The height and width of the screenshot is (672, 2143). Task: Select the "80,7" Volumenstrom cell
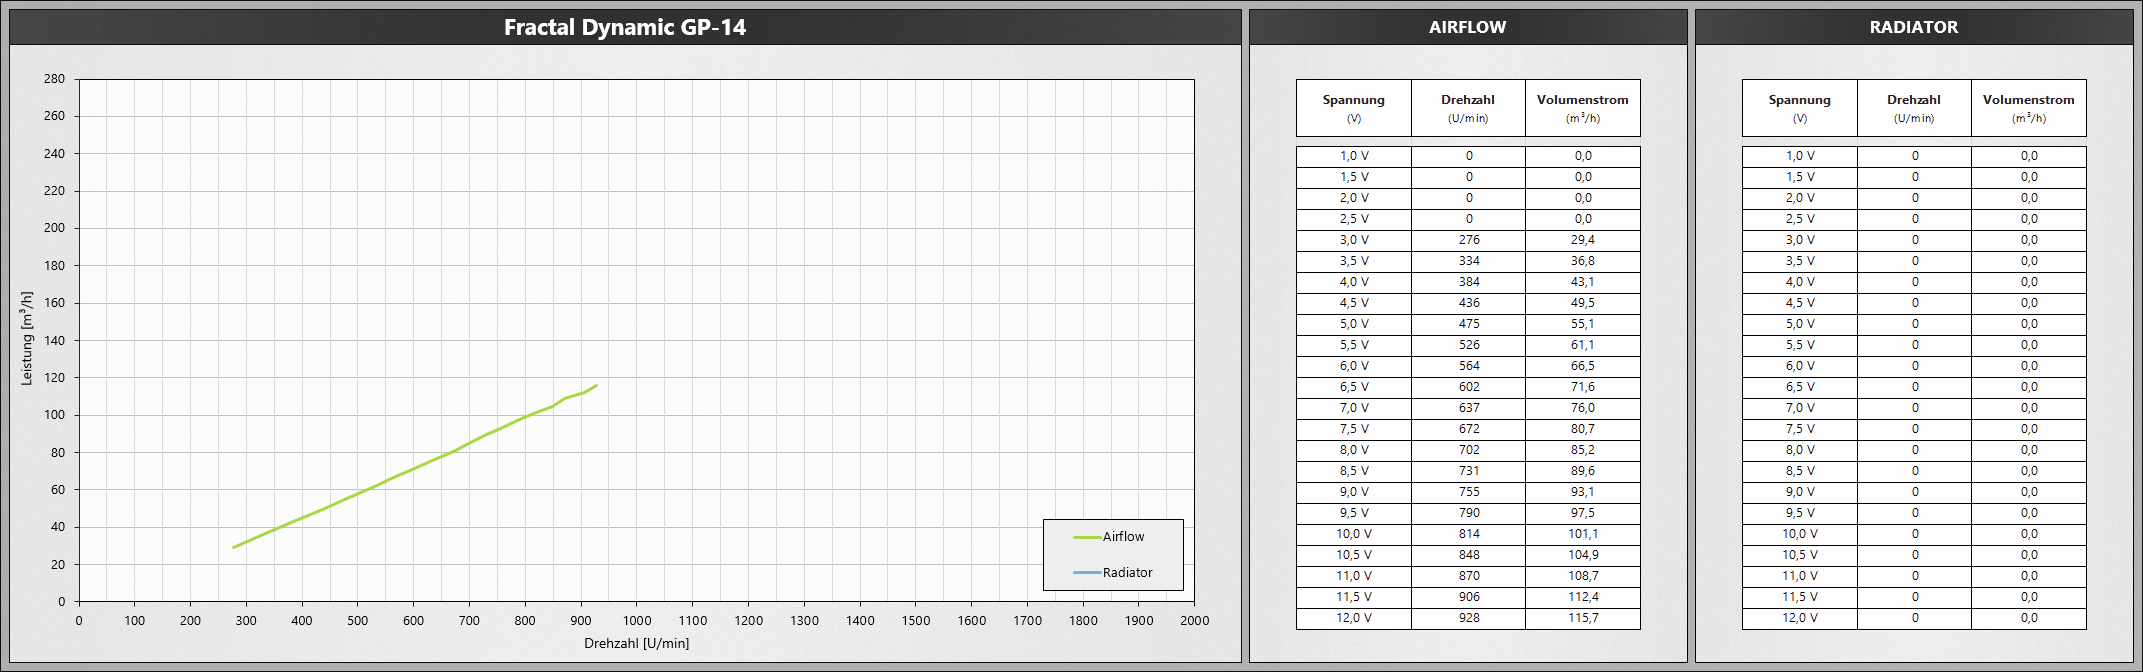(1583, 429)
